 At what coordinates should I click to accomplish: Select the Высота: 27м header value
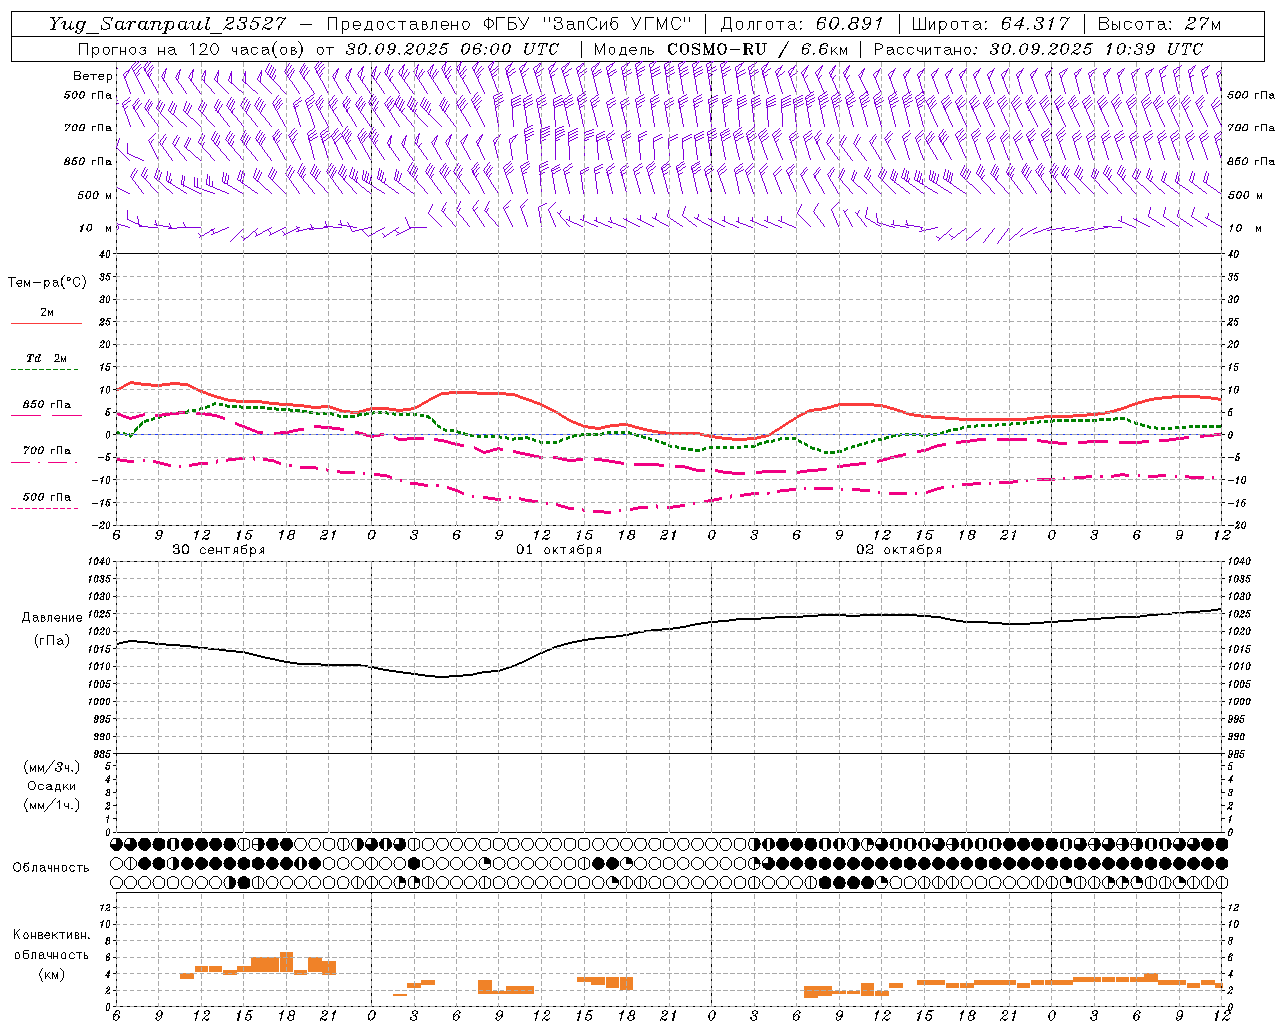1159,24
